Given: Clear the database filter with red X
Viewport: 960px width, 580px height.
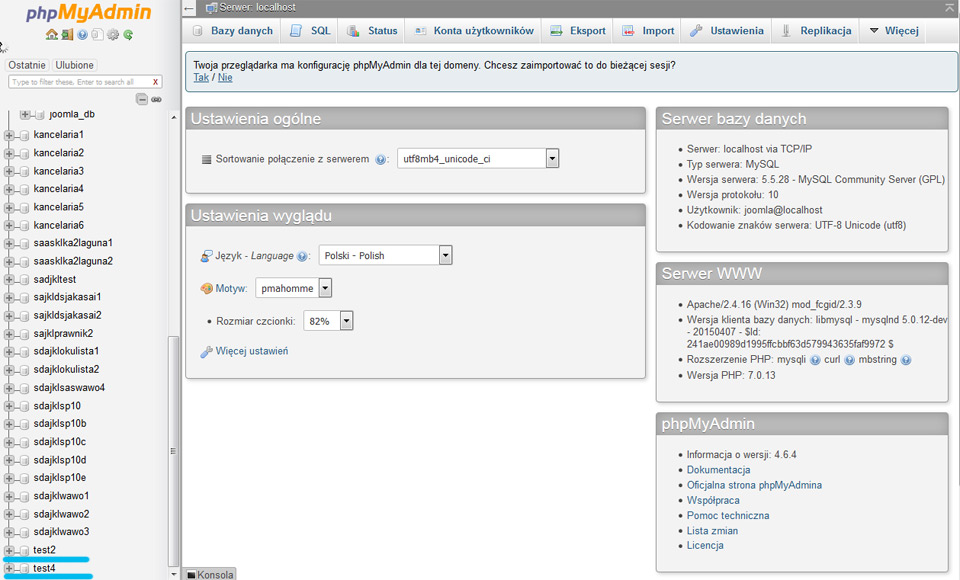Looking at the screenshot, I should (156, 81).
